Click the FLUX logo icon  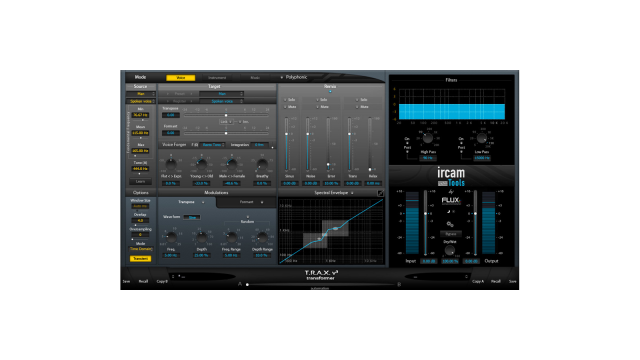pyautogui.click(x=451, y=200)
